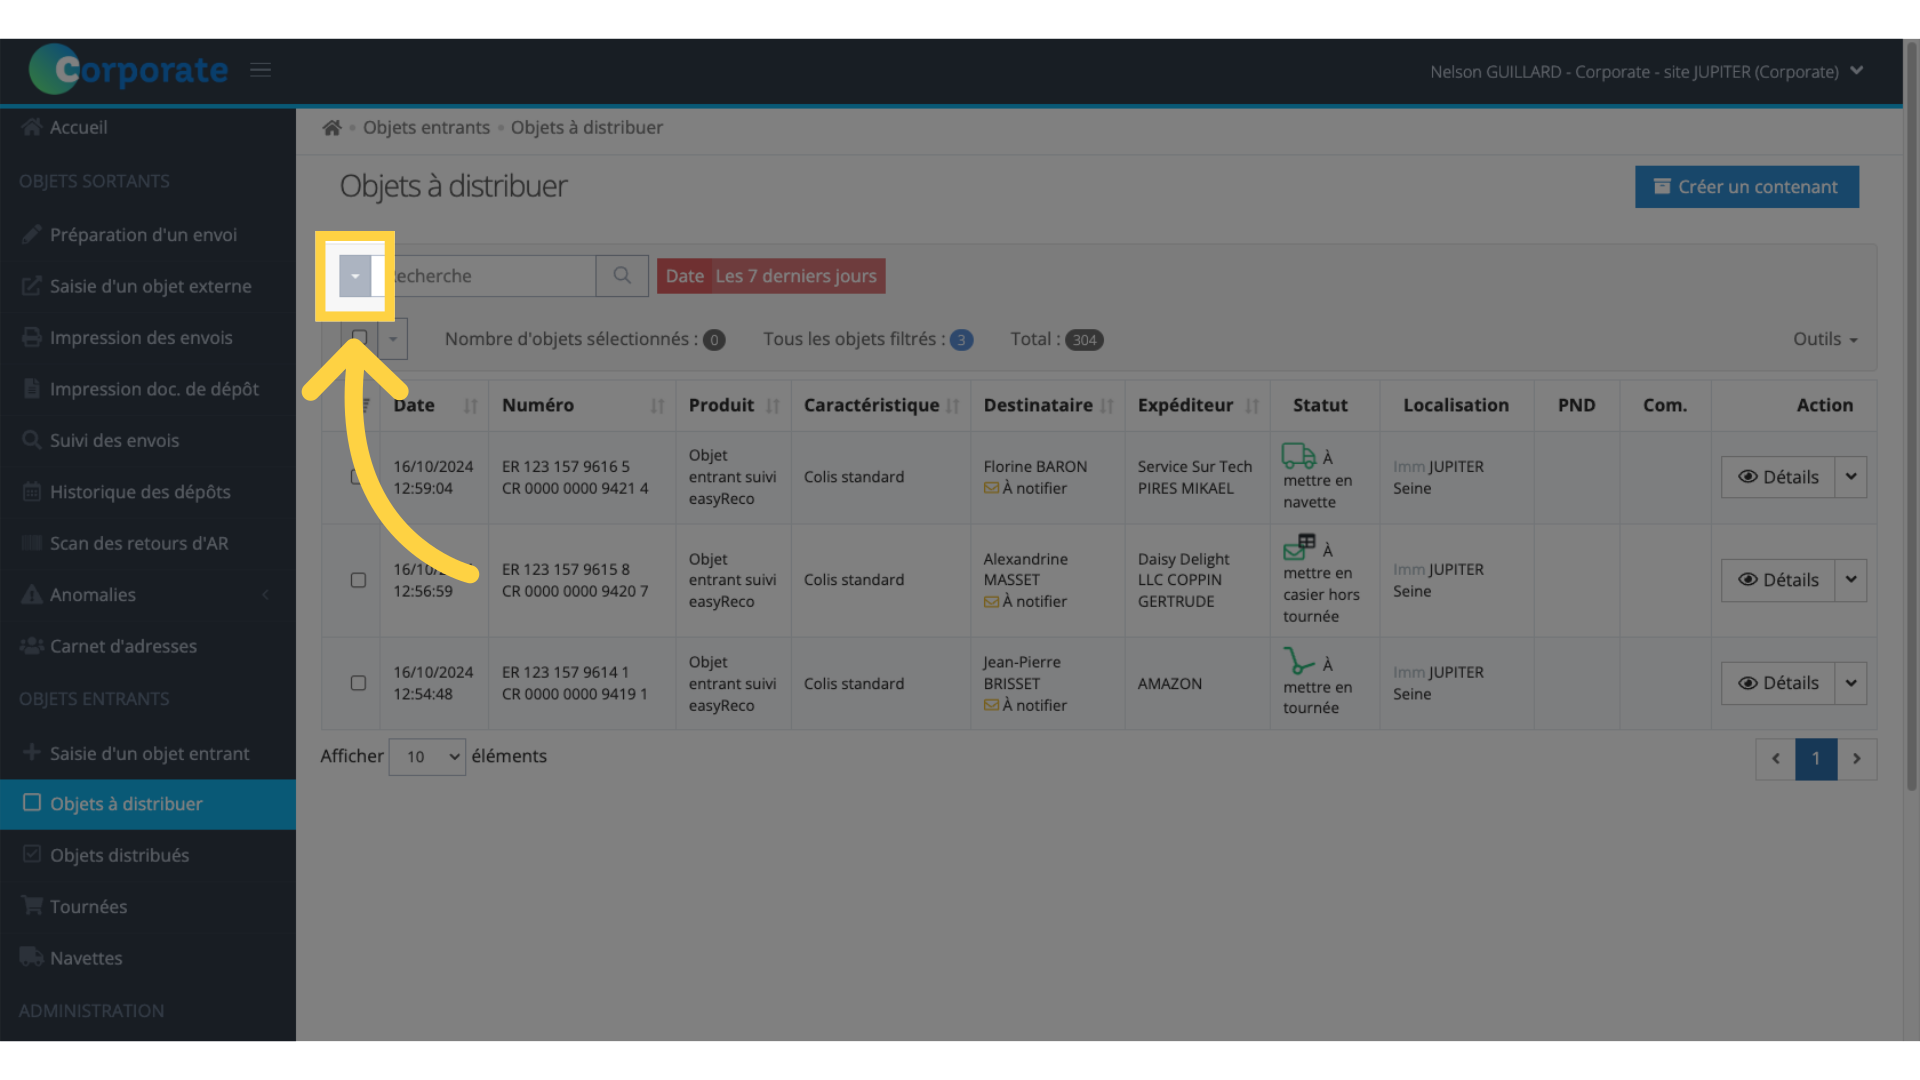Open Scan des retours d'AR

[x=148, y=544]
